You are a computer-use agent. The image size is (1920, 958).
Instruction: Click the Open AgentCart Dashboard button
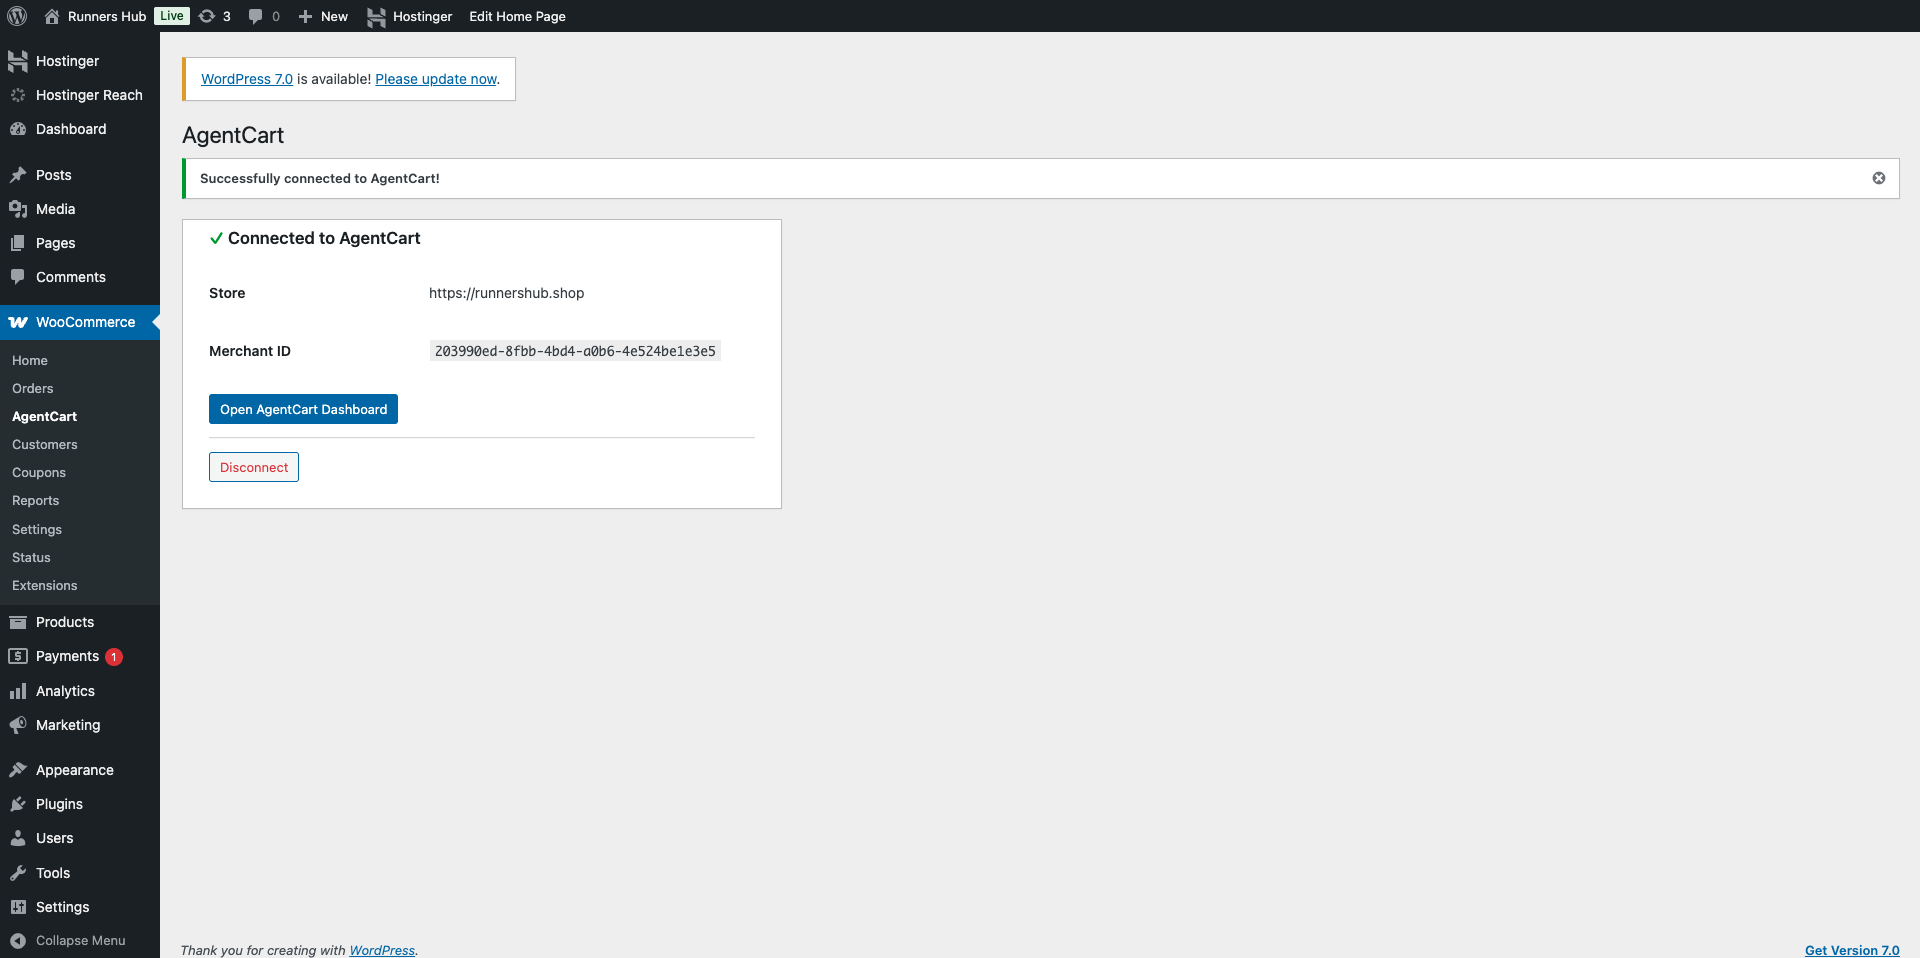pyautogui.click(x=303, y=409)
